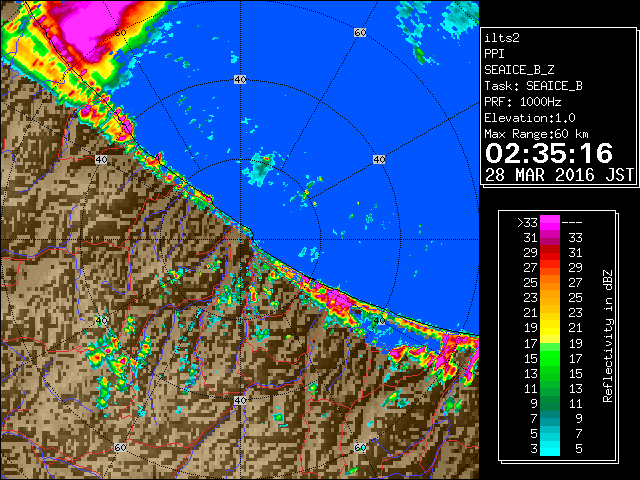Image resolution: width=640 pixels, height=480 pixels.
Task: Click the "60" range label in the southwest
Action: 120,447
